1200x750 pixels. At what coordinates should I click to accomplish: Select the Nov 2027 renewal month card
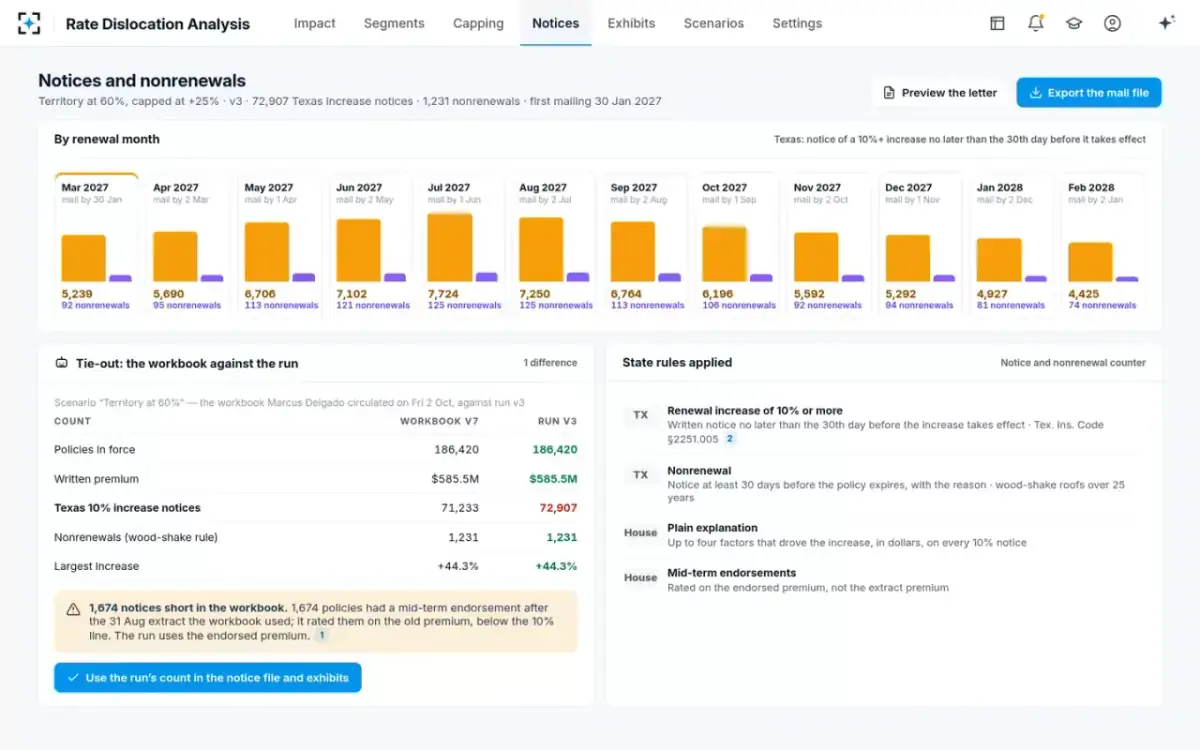(x=829, y=245)
